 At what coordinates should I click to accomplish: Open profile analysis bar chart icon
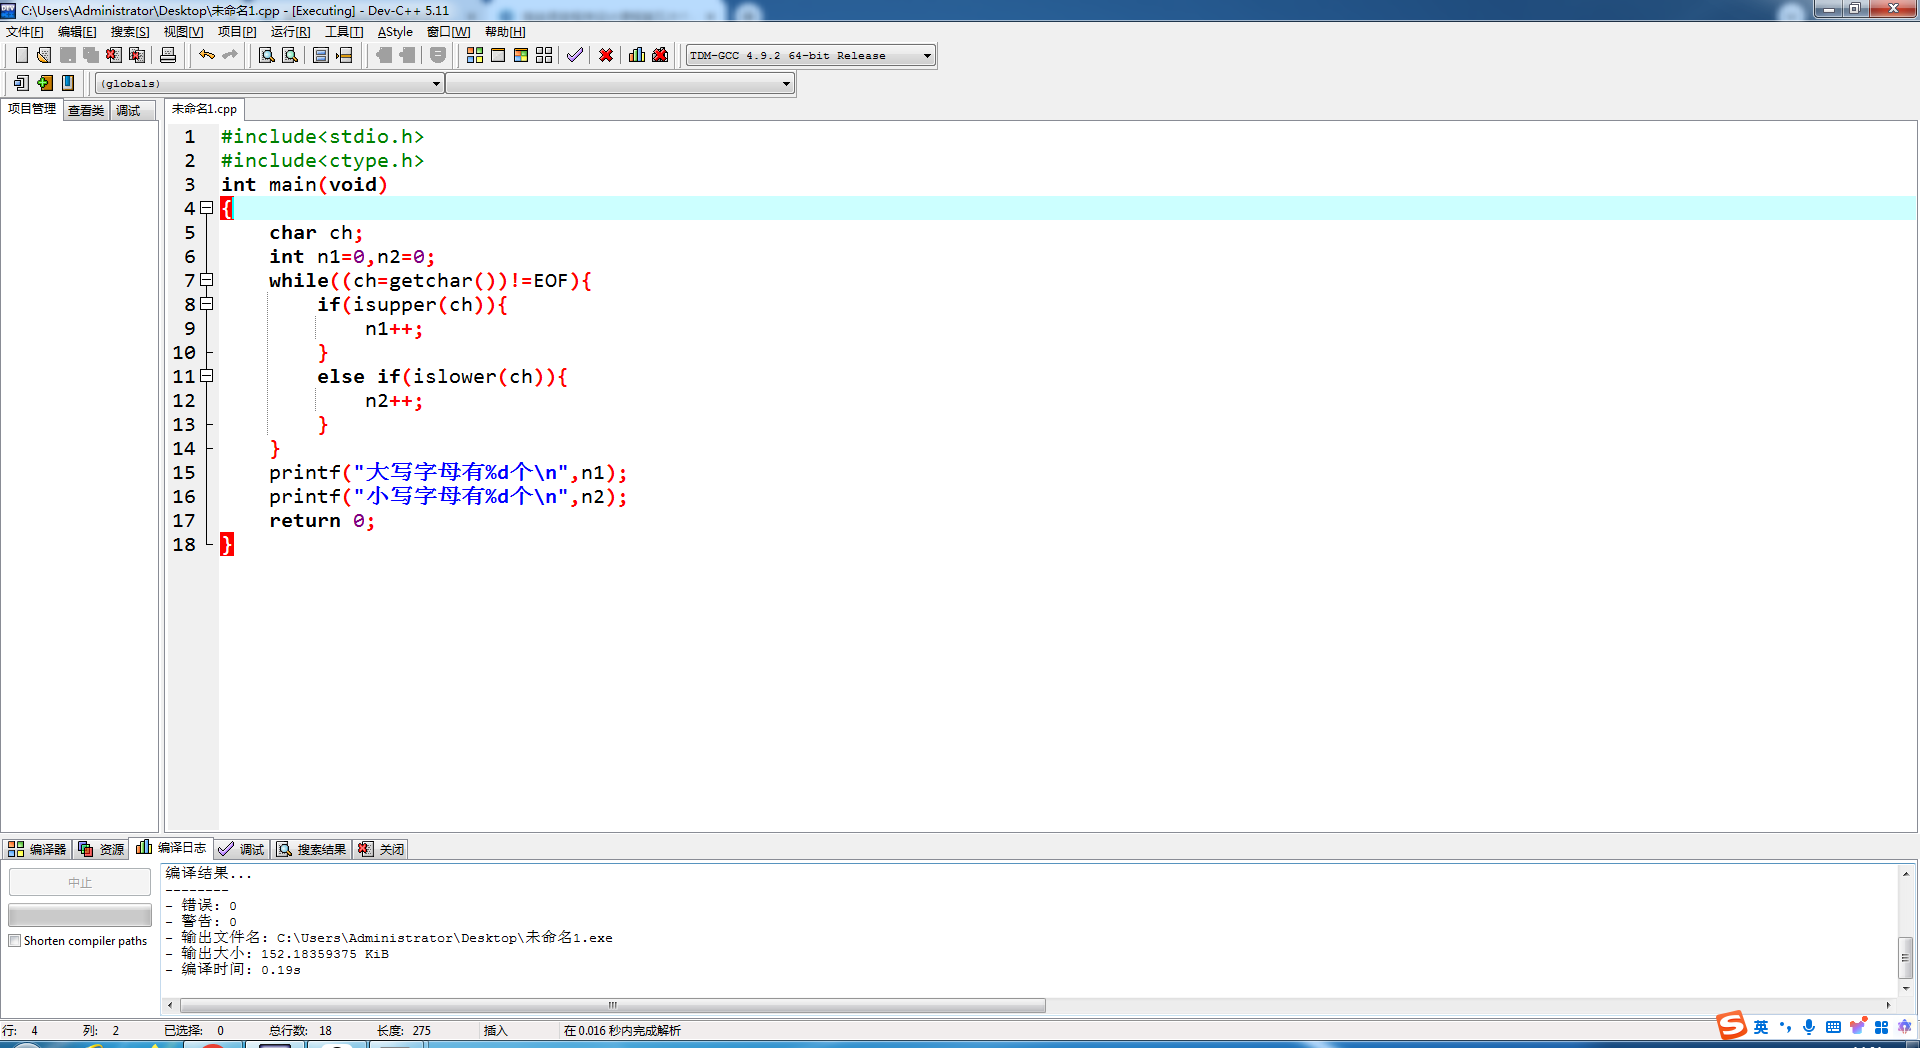click(x=637, y=55)
